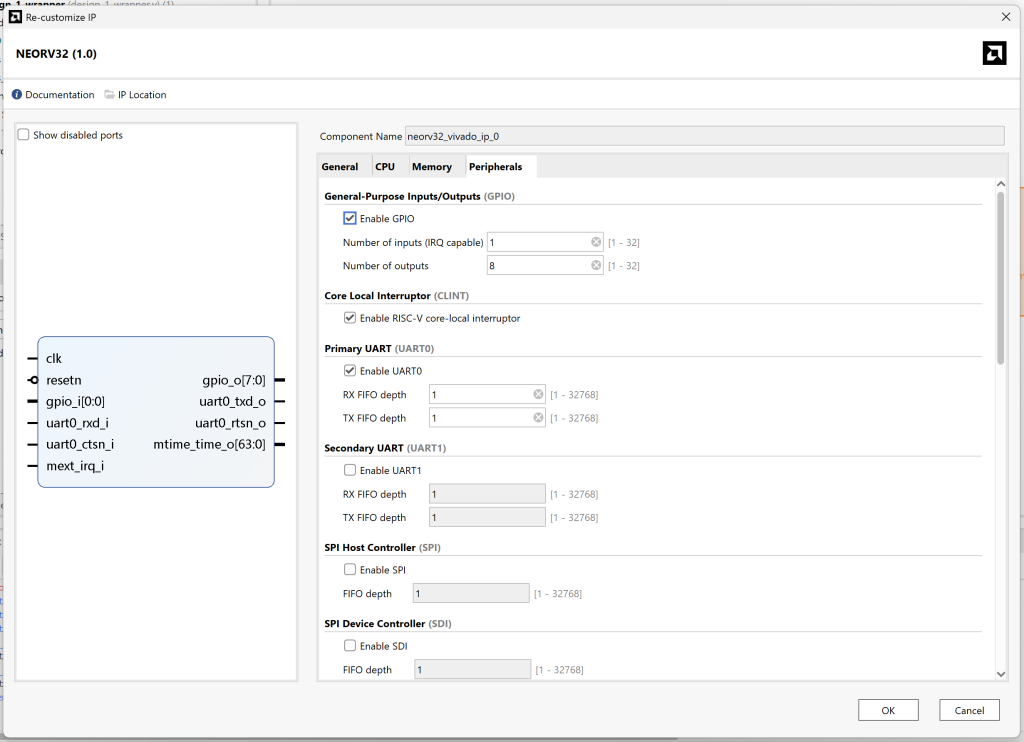
Task: Toggle Show disabled ports checkbox
Action: pos(24,135)
